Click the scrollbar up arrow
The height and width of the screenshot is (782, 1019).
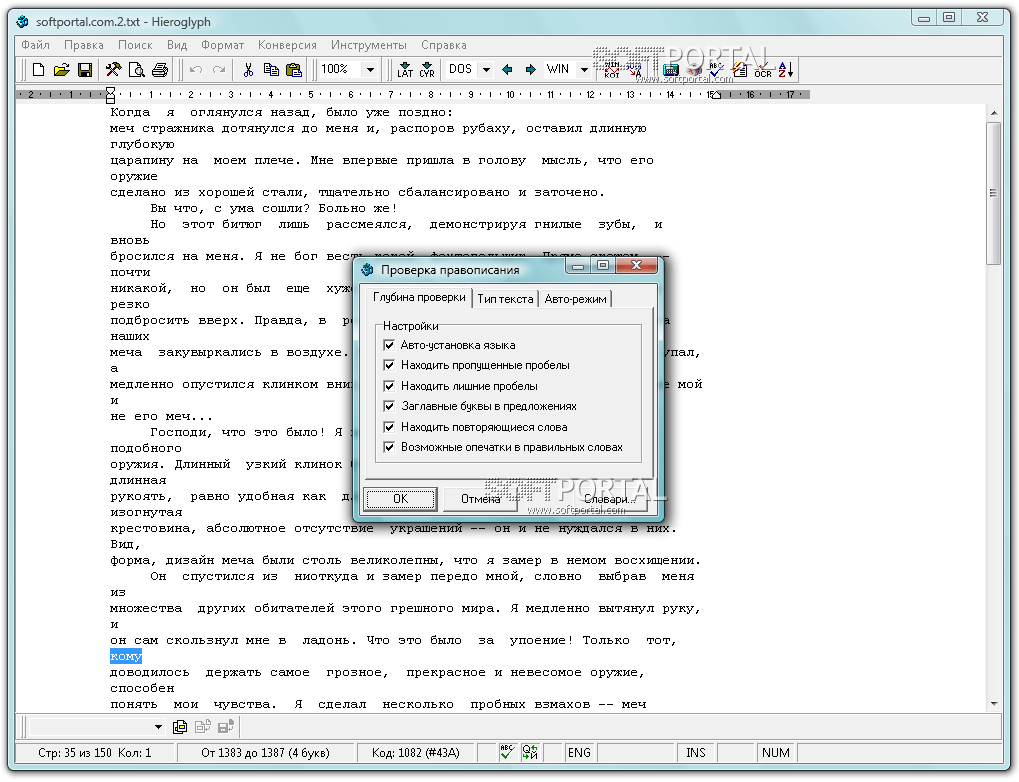(993, 113)
